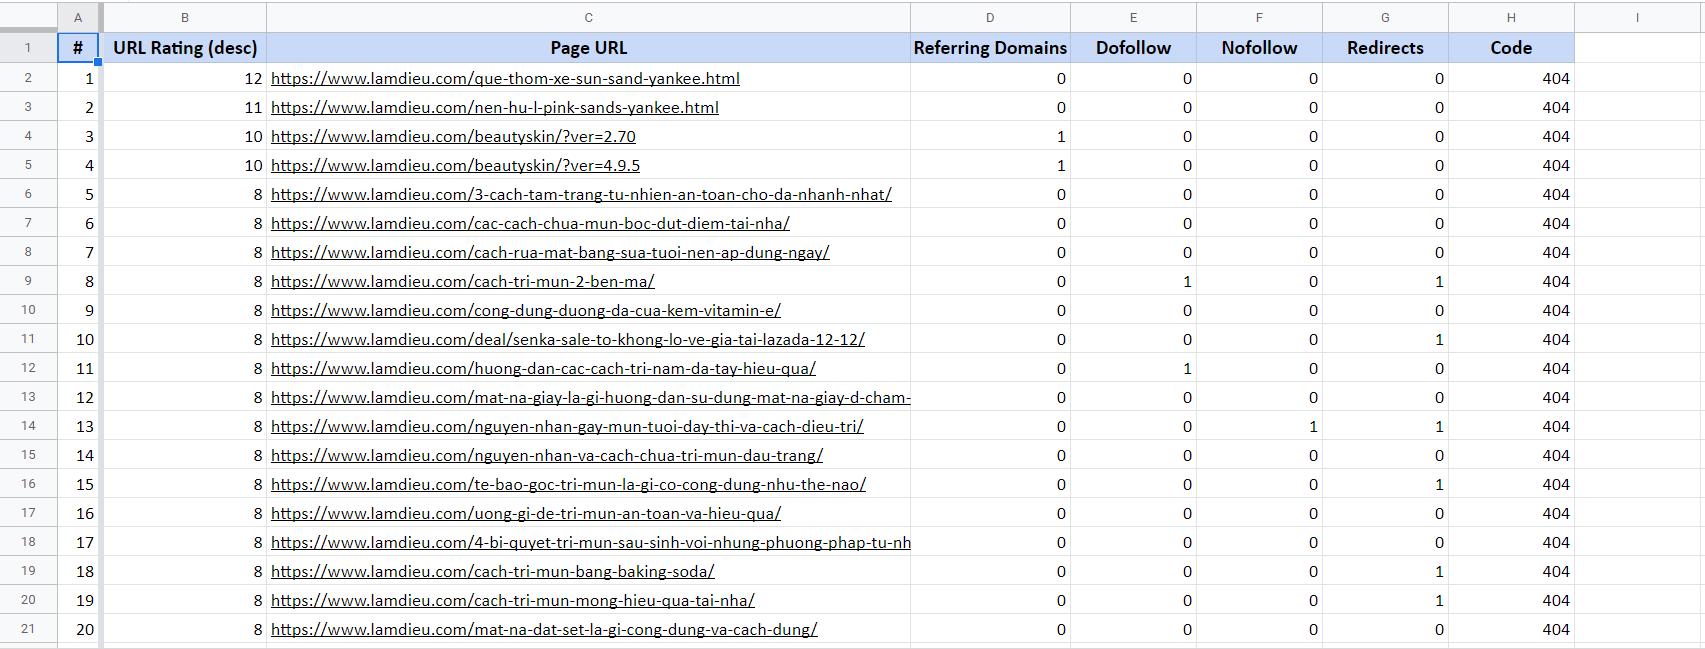The image size is (1705, 649).
Task: Select Referring Domains cell for beautyskin ver=2.70
Action: point(990,136)
